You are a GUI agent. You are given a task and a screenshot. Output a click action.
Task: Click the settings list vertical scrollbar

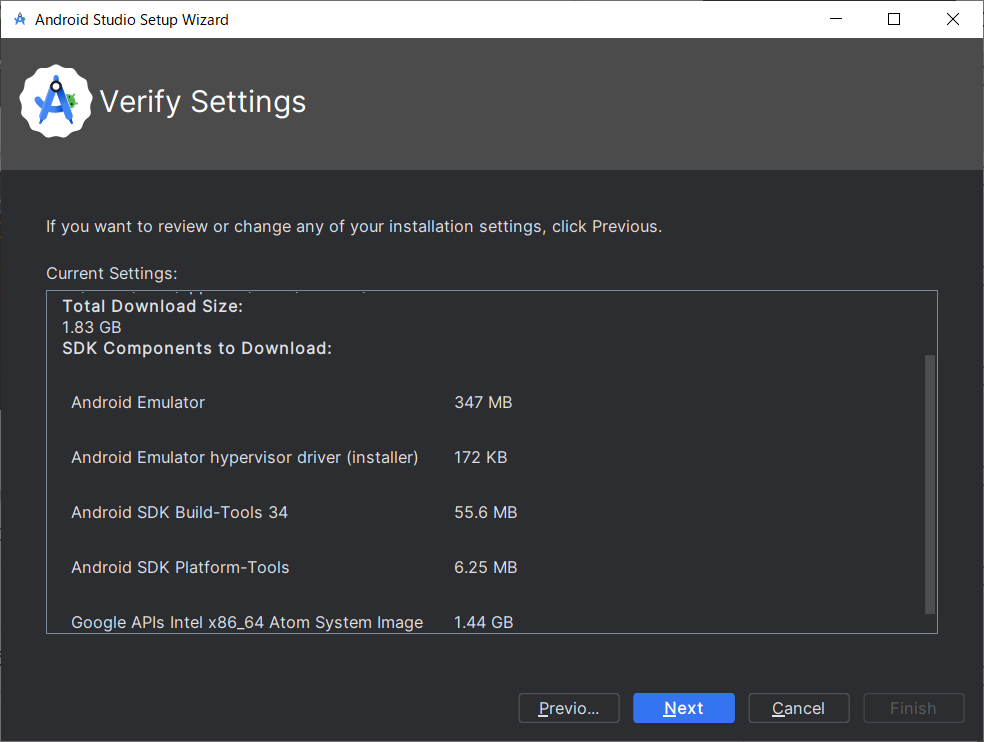click(x=930, y=483)
